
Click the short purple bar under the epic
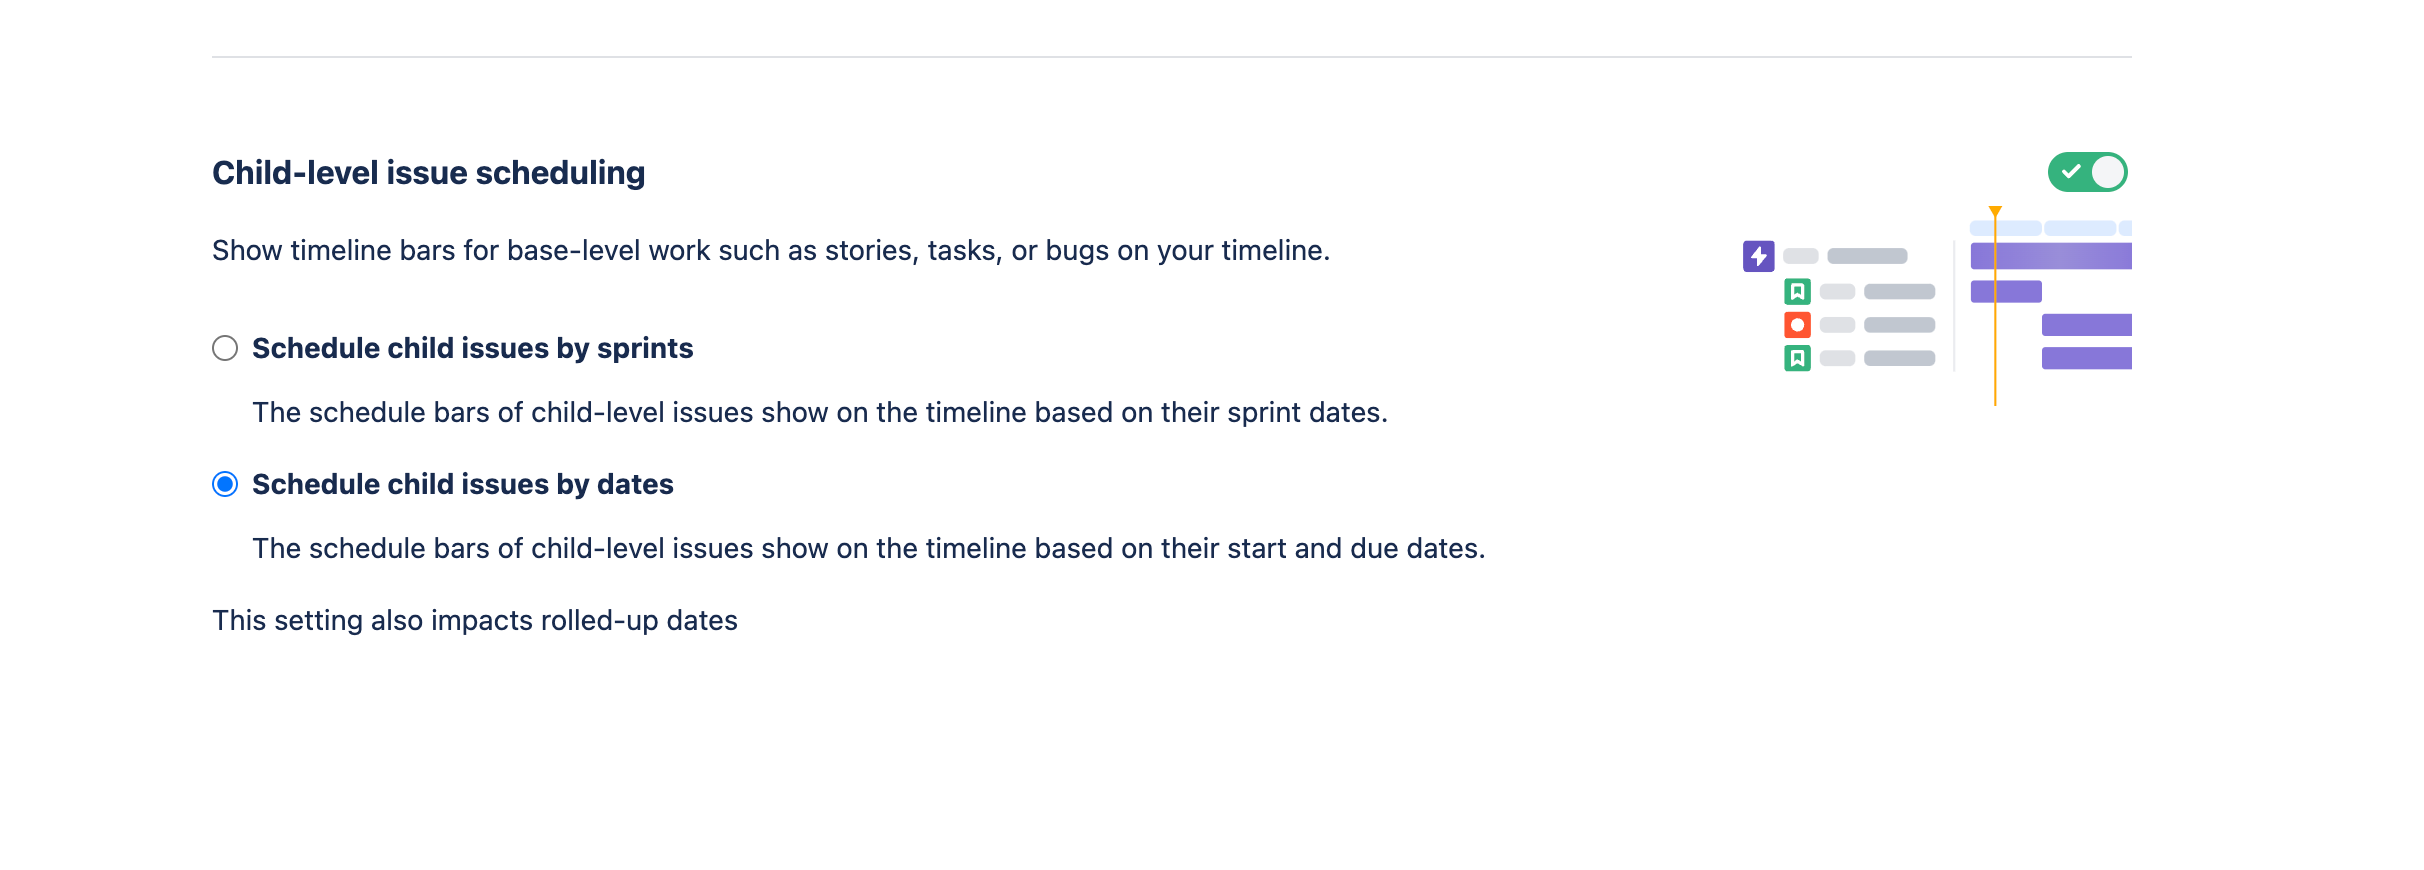point(2005,291)
